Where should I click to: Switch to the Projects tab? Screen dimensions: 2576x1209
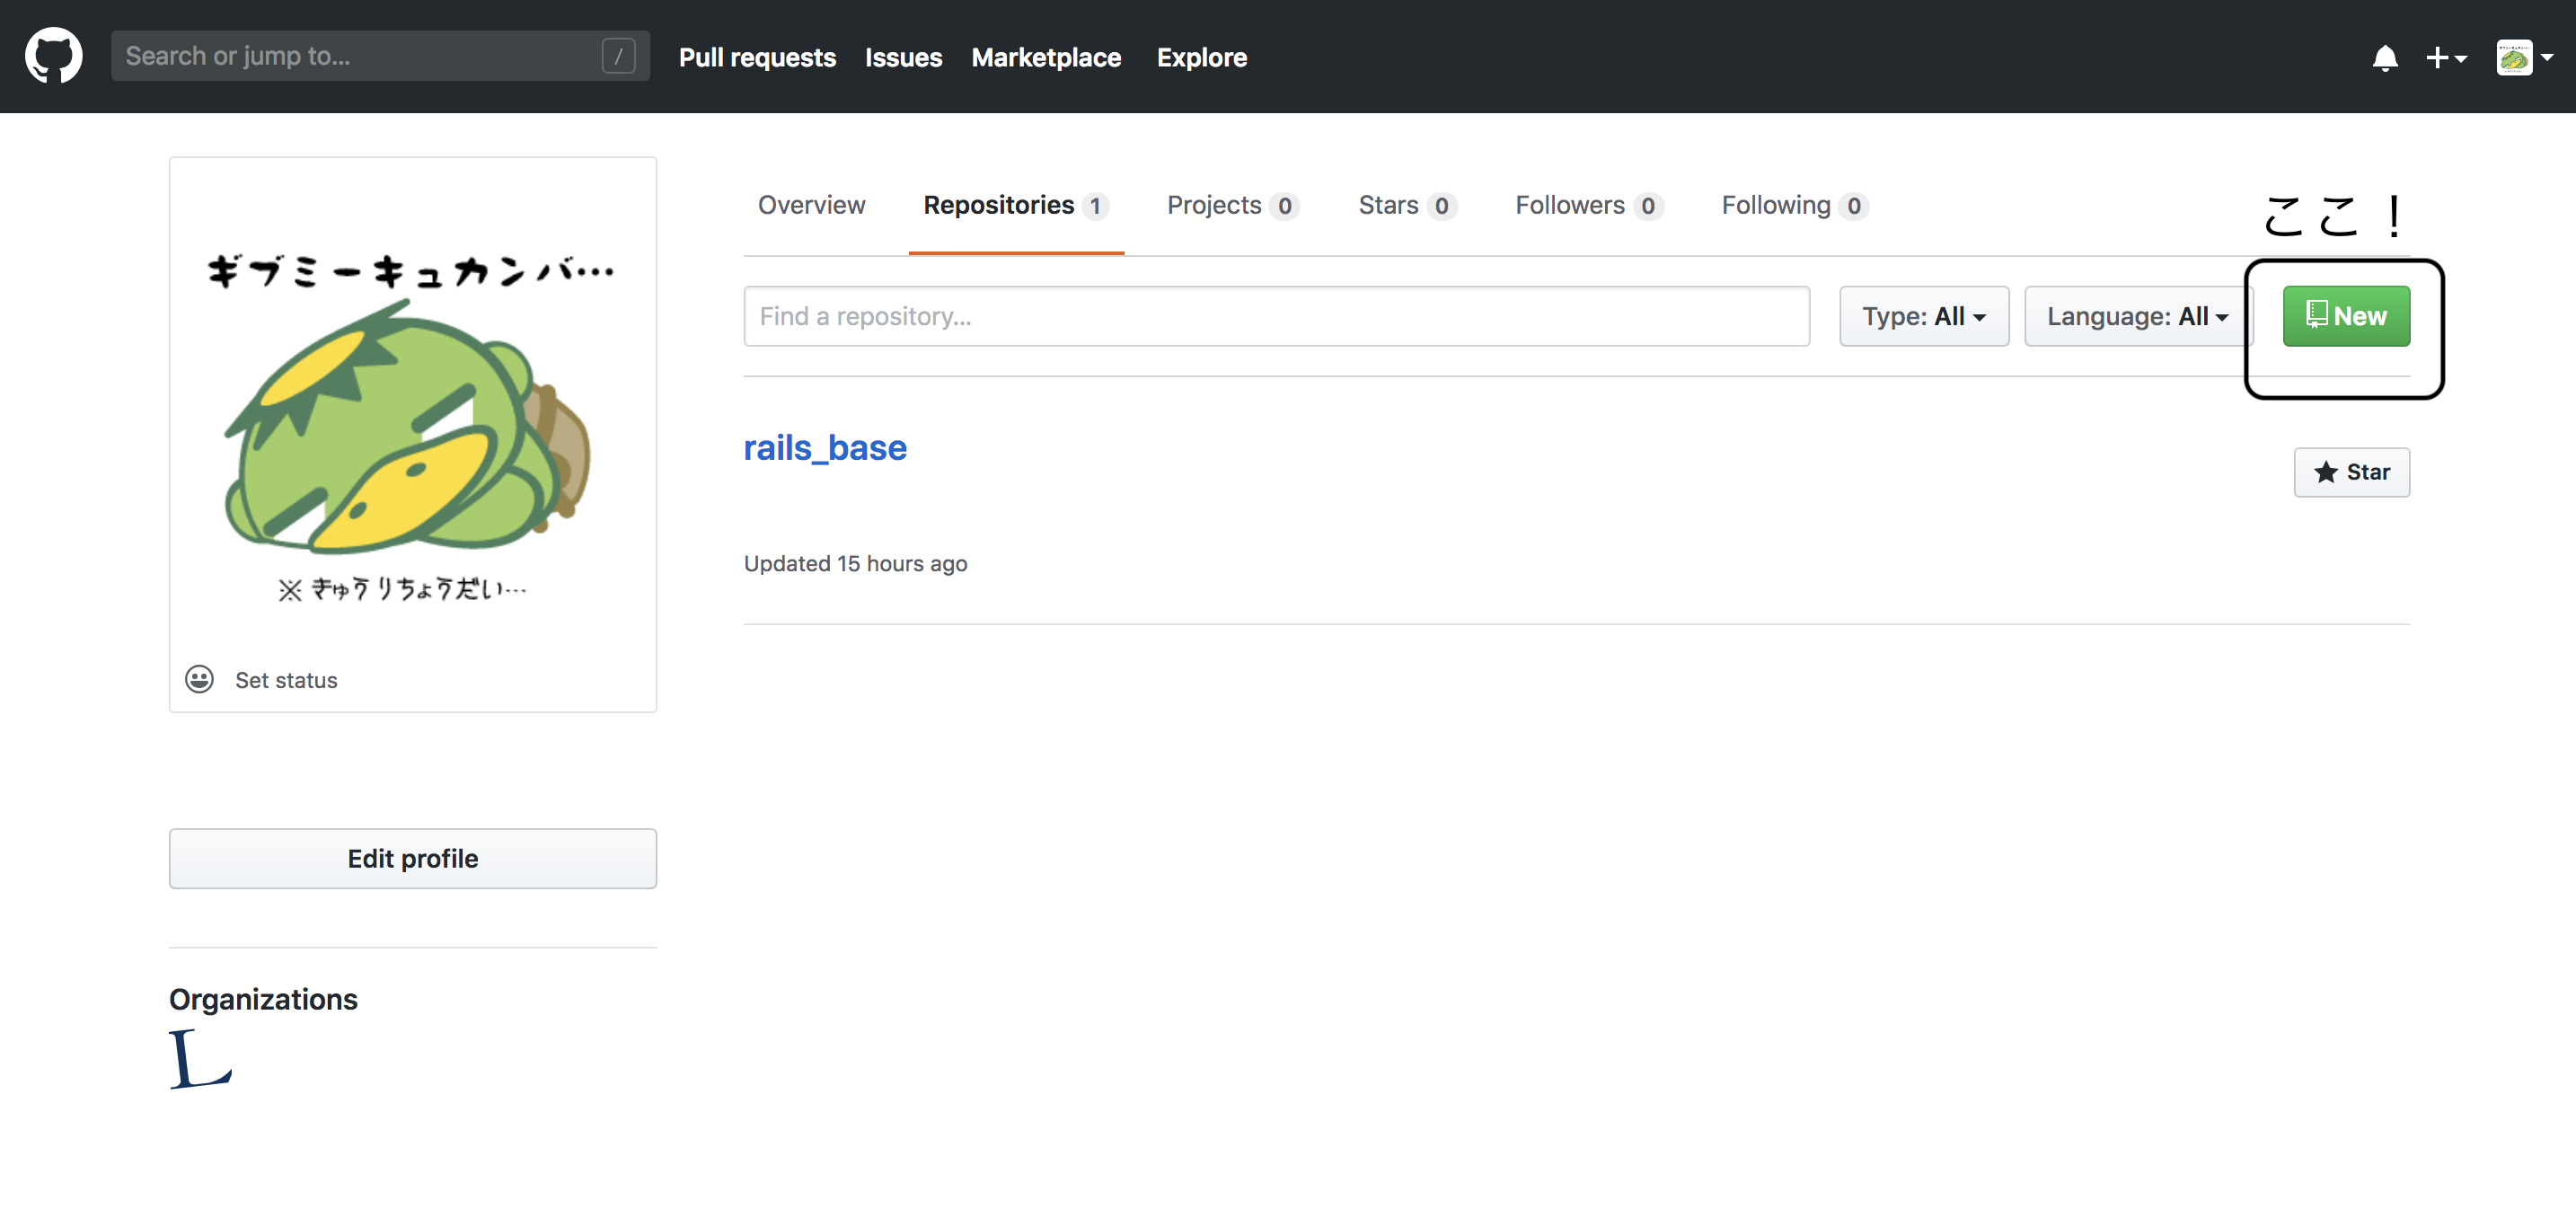pyautogui.click(x=1233, y=205)
